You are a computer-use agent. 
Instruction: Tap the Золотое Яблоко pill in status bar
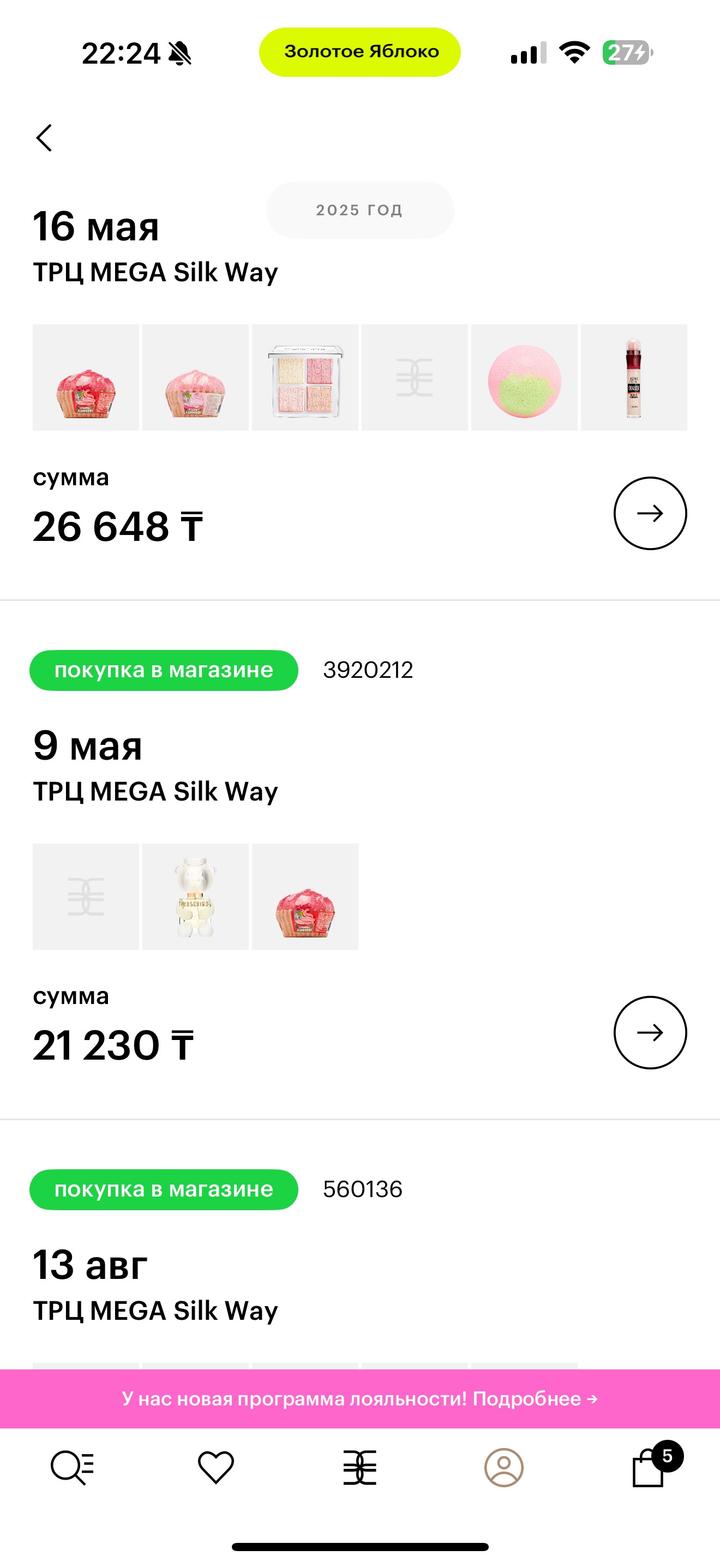360,52
